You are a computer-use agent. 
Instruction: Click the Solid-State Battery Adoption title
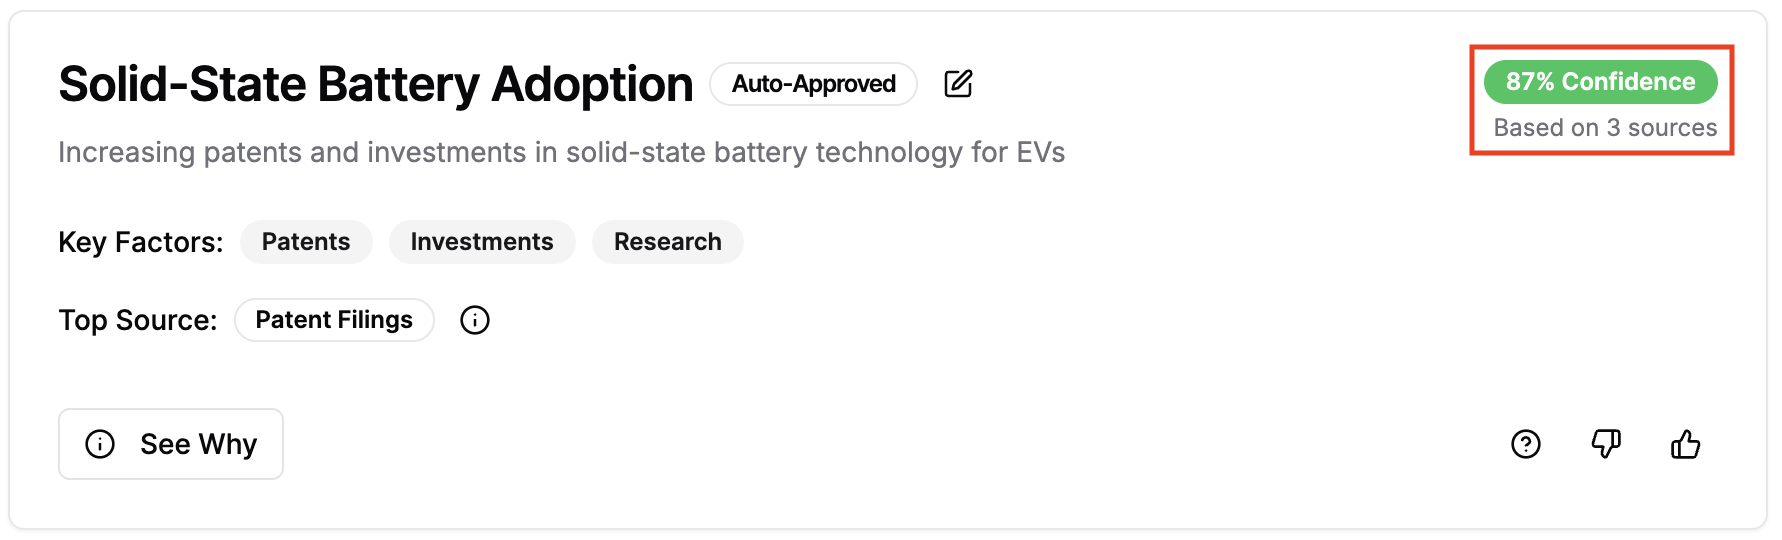[375, 84]
